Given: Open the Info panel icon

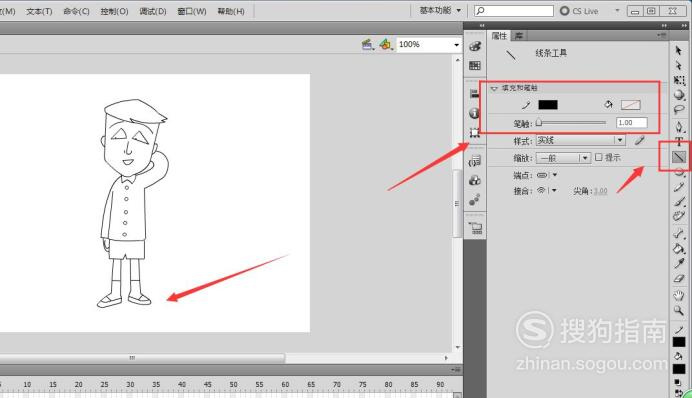Looking at the screenshot, I should click(x=474, y=113).
